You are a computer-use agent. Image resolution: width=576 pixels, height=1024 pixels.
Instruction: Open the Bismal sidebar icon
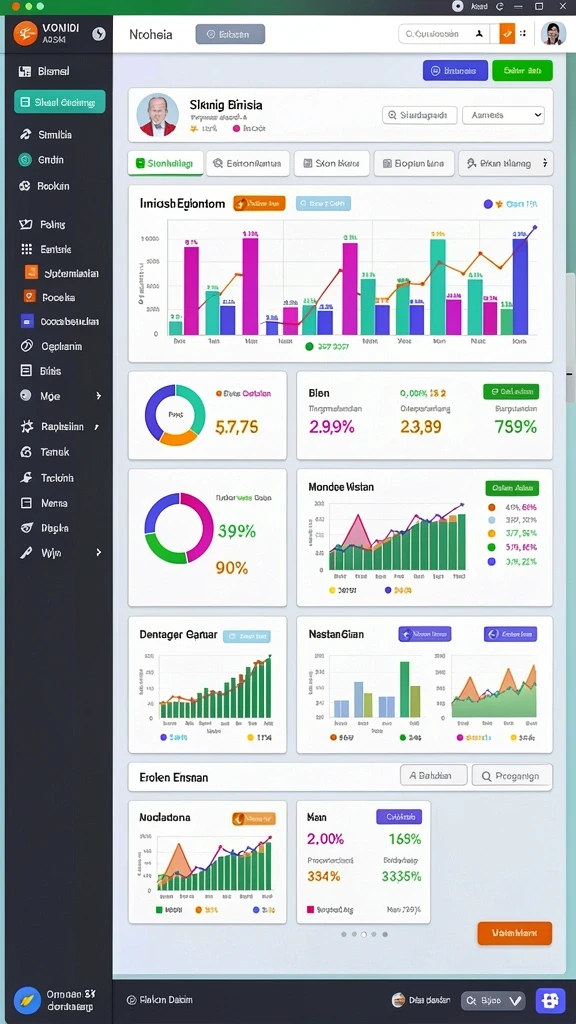tap(25, 71)
